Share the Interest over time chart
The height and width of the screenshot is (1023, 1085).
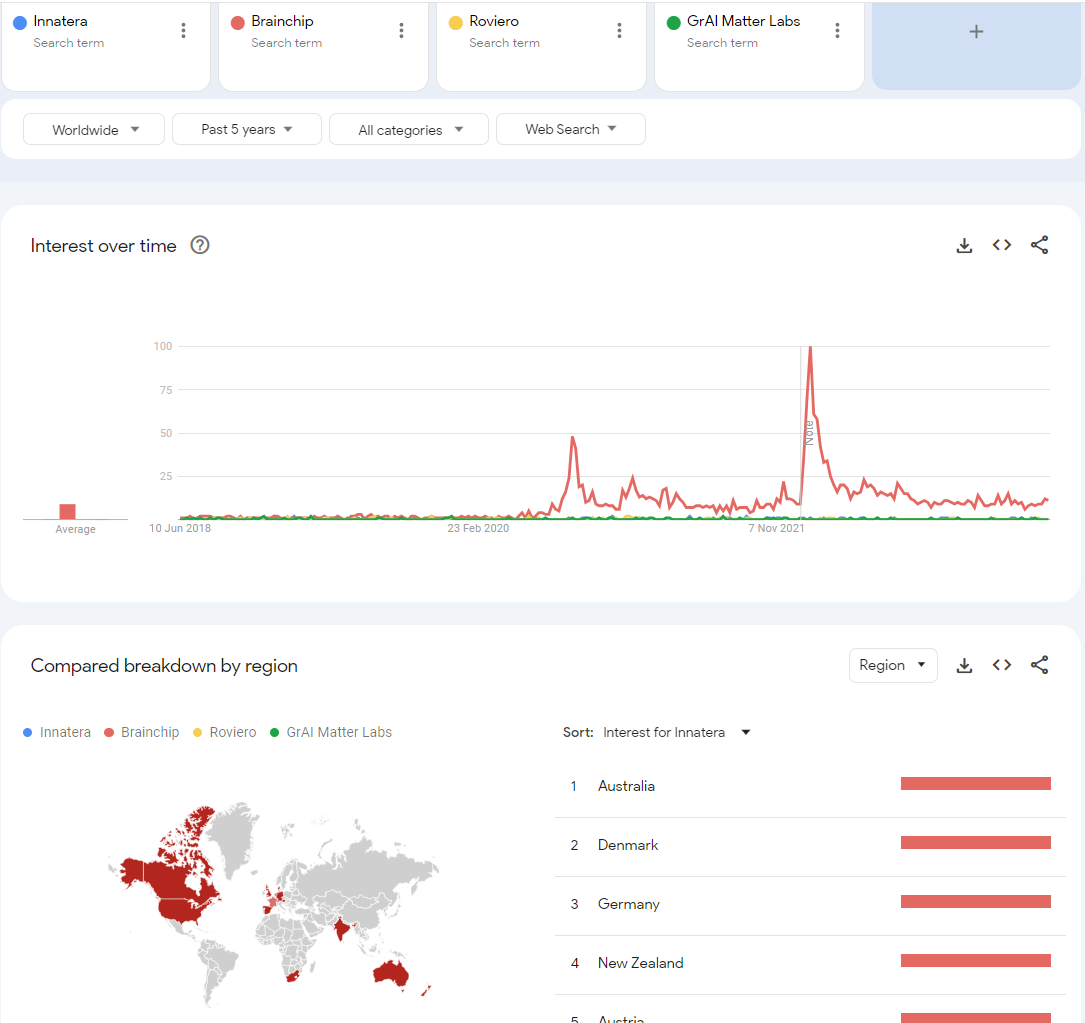pyautogui.click(x=1039, y=245)
